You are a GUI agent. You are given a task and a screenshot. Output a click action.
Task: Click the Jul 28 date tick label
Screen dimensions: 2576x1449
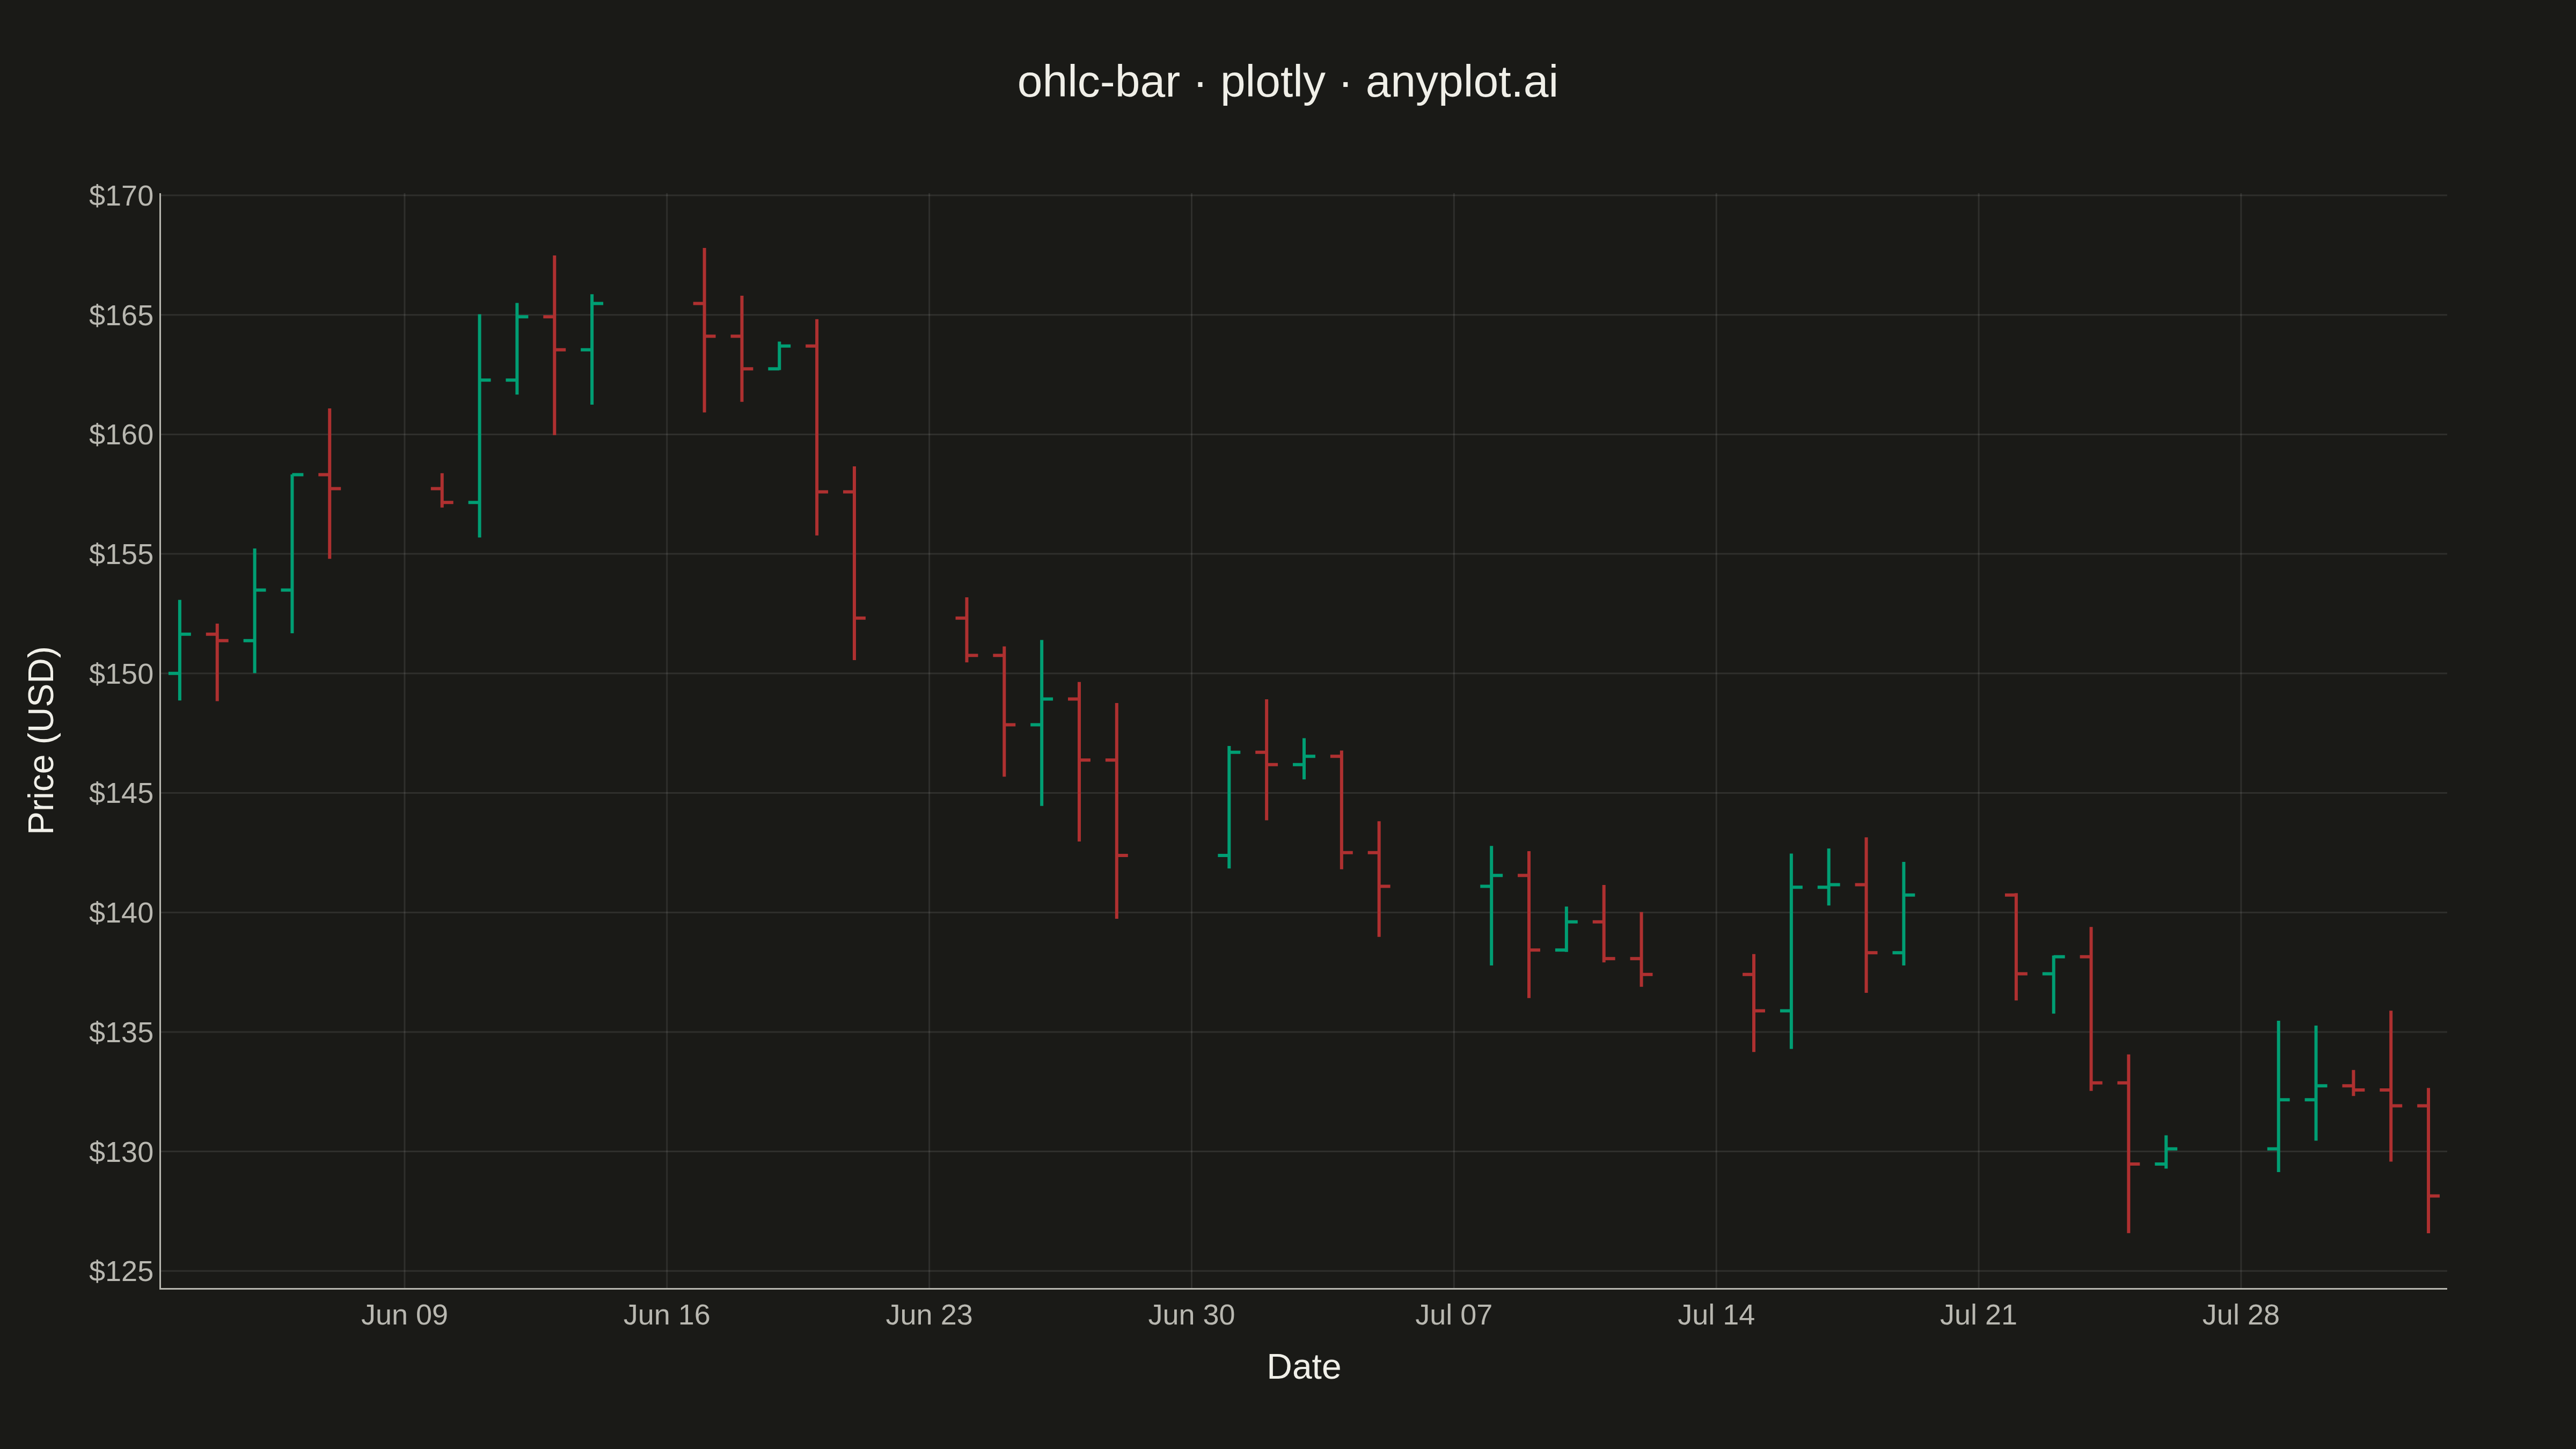2241,1315
